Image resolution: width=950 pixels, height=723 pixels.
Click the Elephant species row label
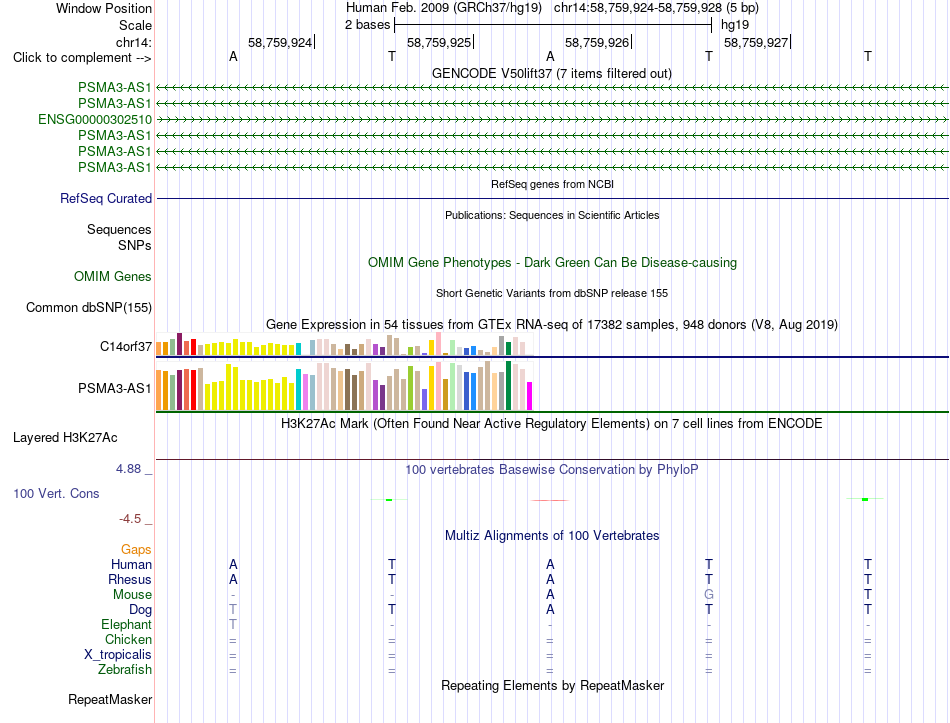(127, 624)
